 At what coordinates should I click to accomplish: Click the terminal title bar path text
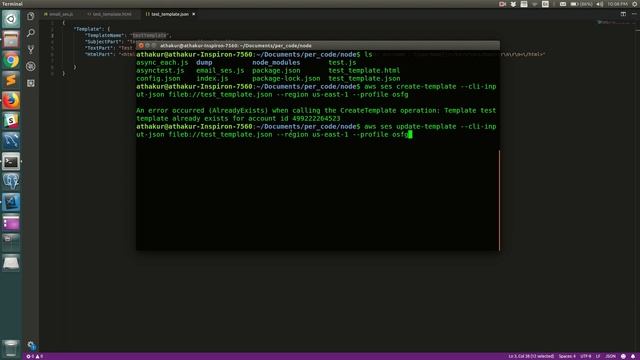coord(236,46)
